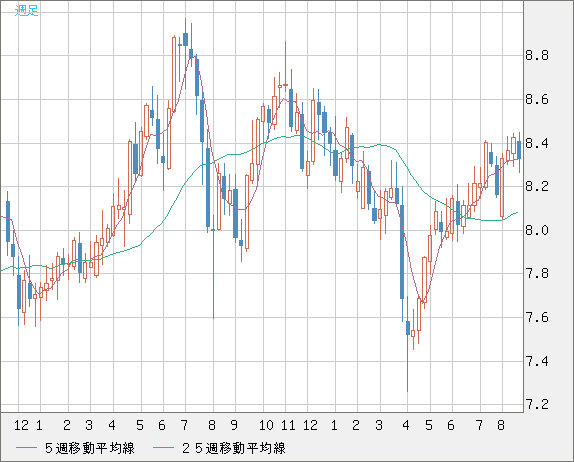
Task: Click the 8.4 price axis label
Action: [537, 143]
